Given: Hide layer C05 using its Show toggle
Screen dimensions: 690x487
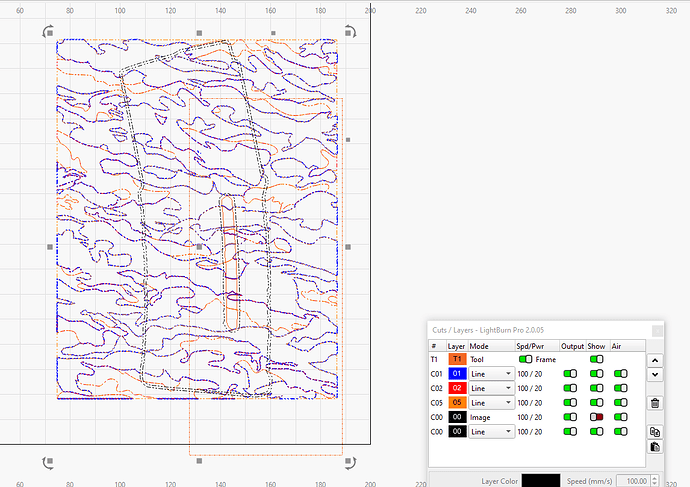Looking at the screenshot, I should point(597,403).
